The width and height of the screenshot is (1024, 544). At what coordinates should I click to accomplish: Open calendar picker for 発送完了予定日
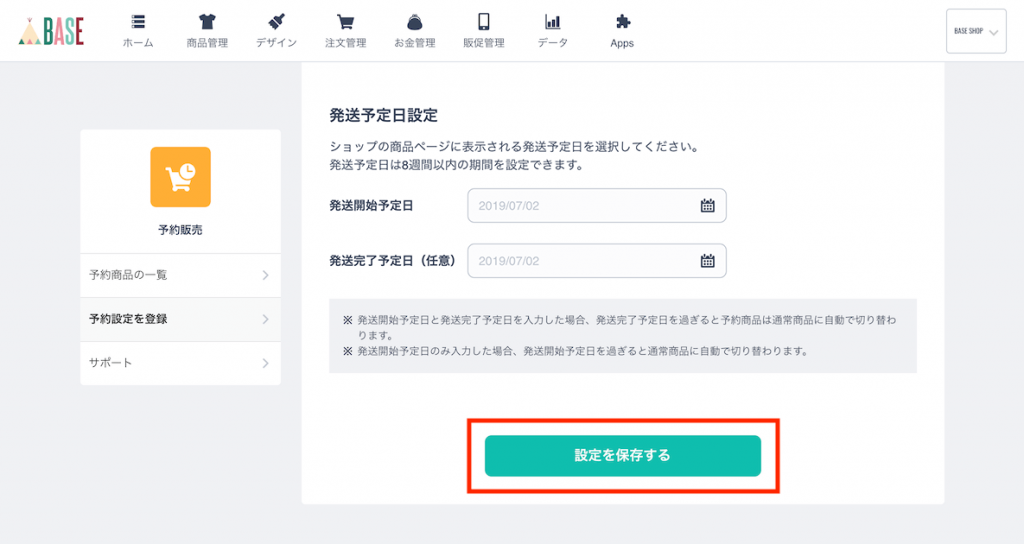click(x=707, y=261)
